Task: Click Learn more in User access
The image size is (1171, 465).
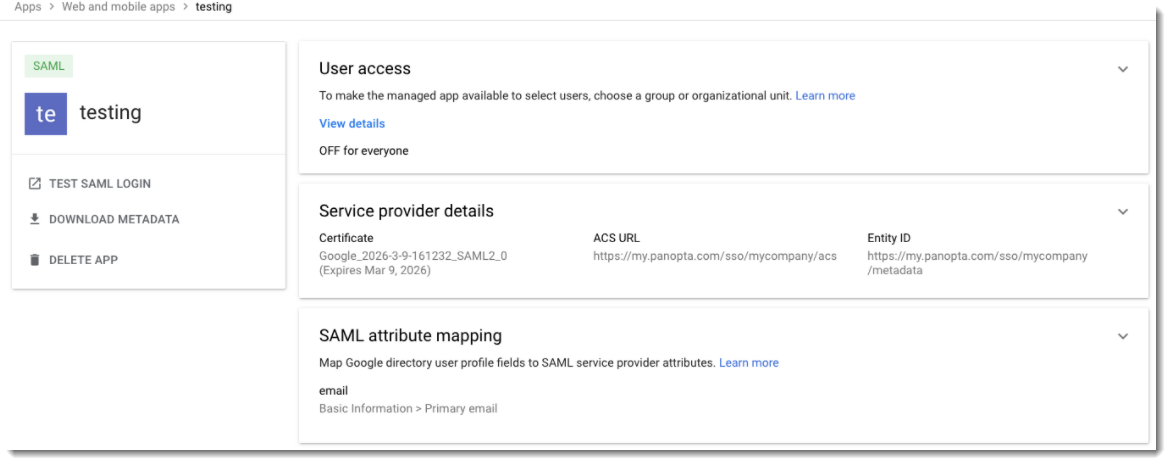Action: coord(825,96)
